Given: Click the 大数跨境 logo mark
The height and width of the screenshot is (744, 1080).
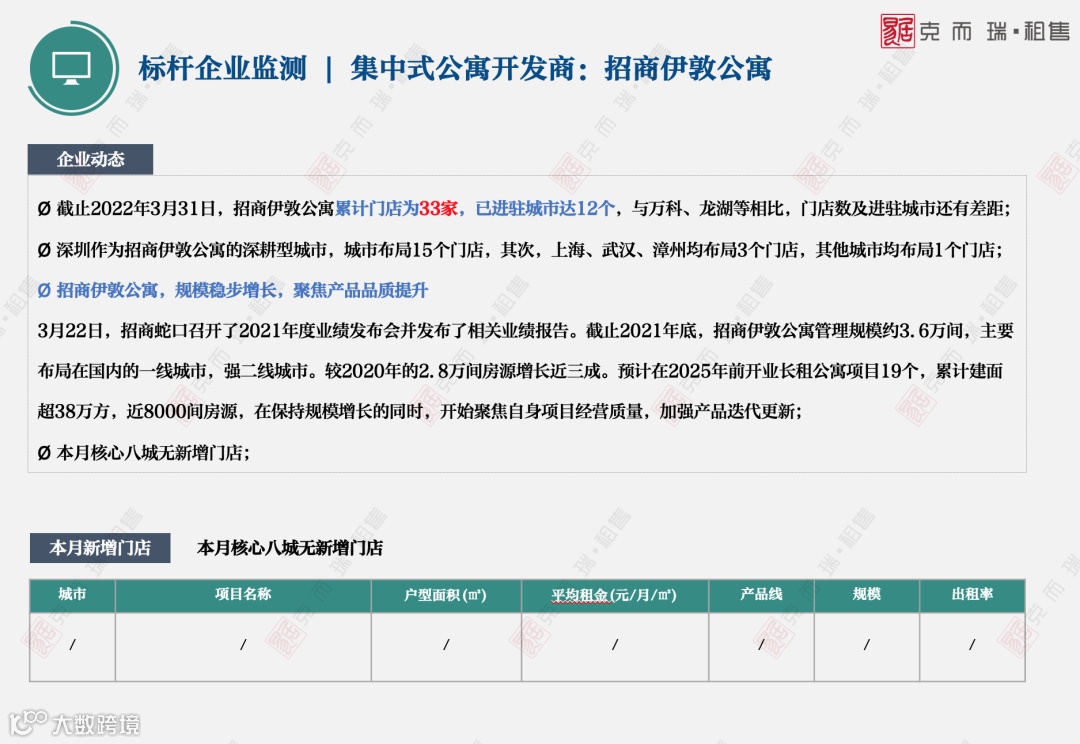Looking at the screenshot, I should [x=26, y=722].
